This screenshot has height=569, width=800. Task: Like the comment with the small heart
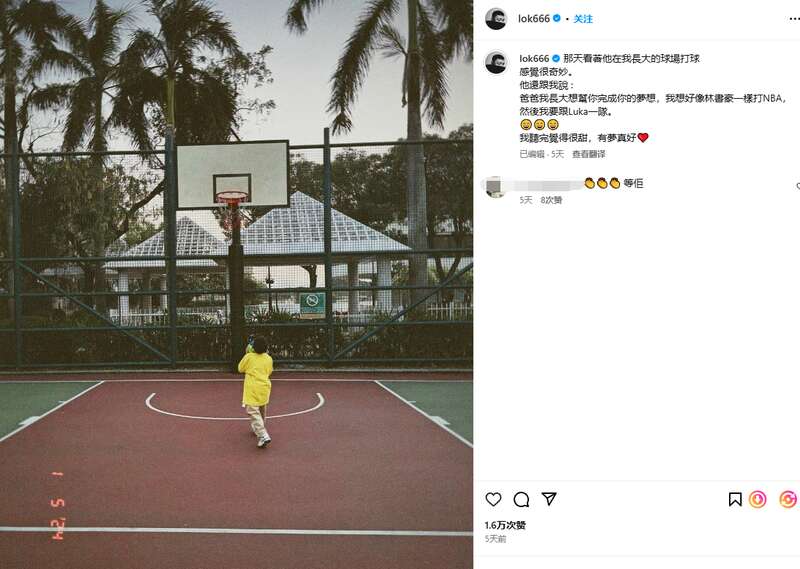798,186
